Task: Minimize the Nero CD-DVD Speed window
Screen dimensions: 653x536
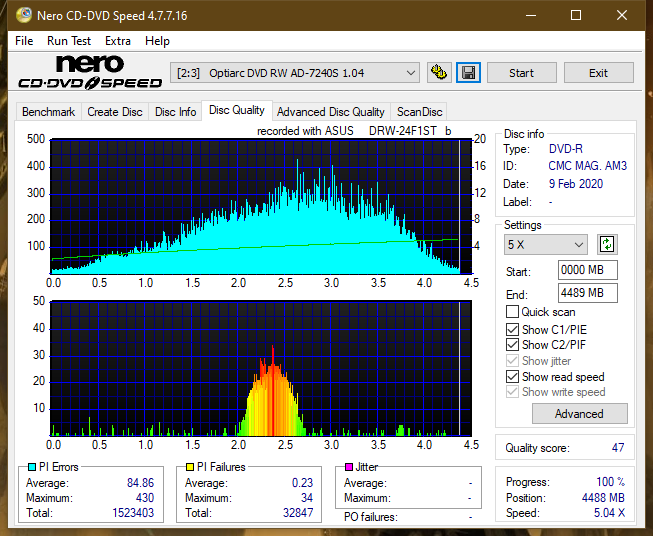Action: point(531,15)
